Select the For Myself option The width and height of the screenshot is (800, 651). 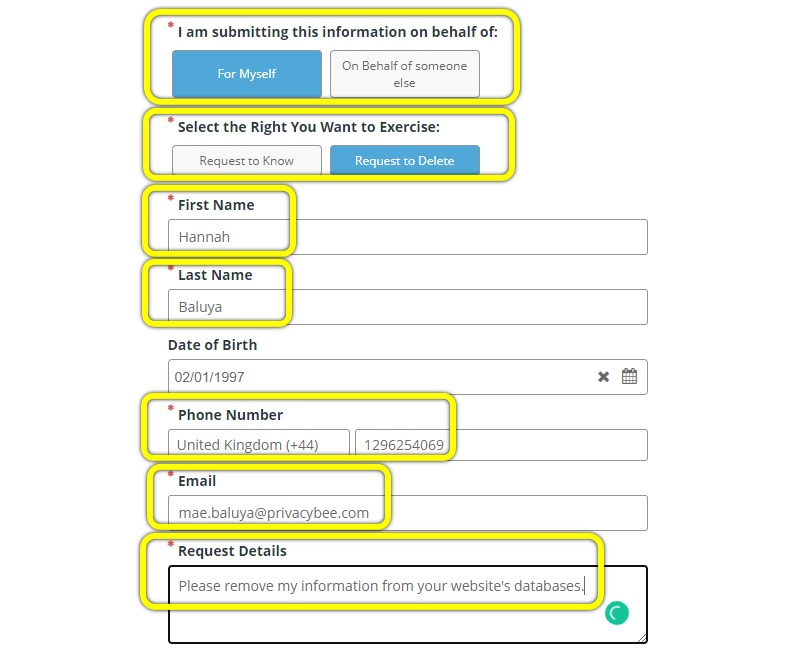246,74
